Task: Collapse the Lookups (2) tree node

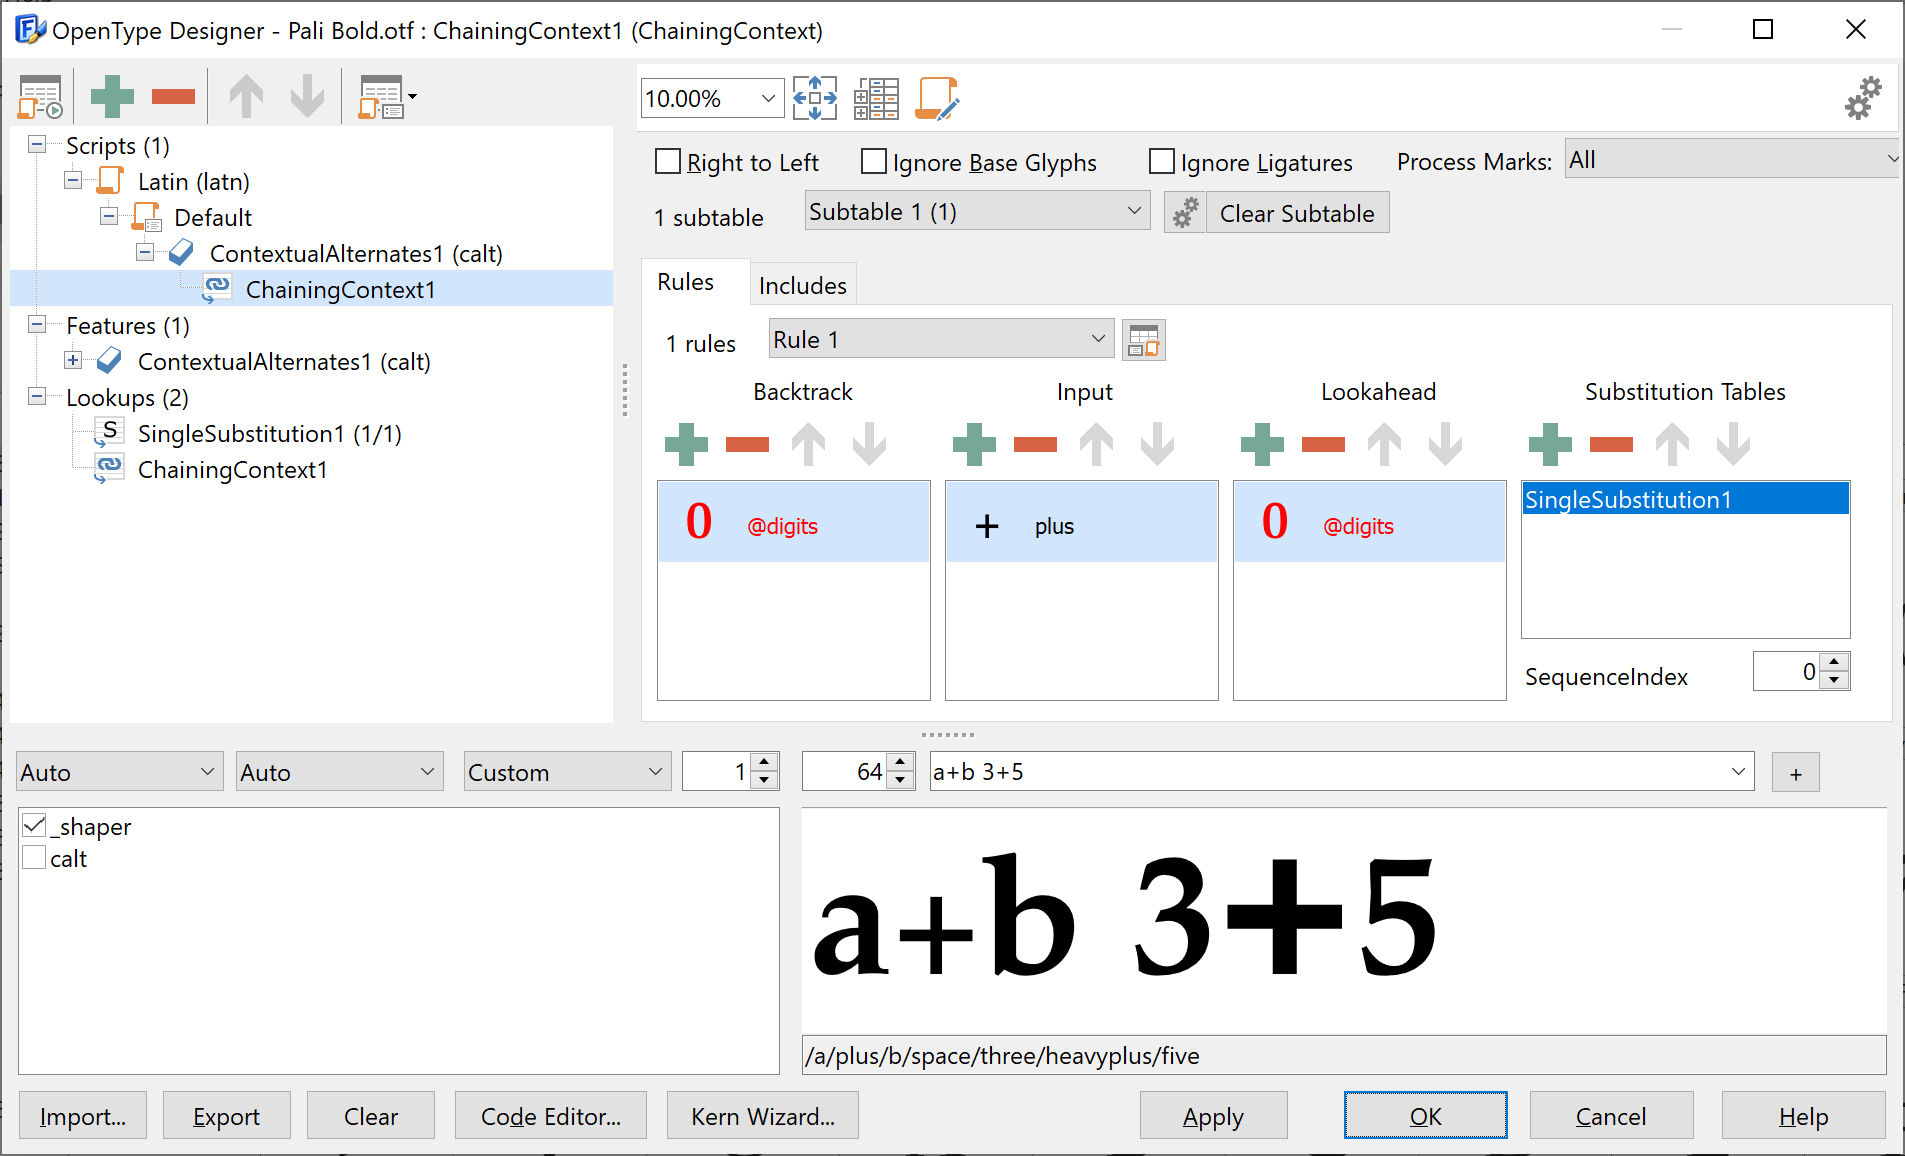Action: point(37,397)
